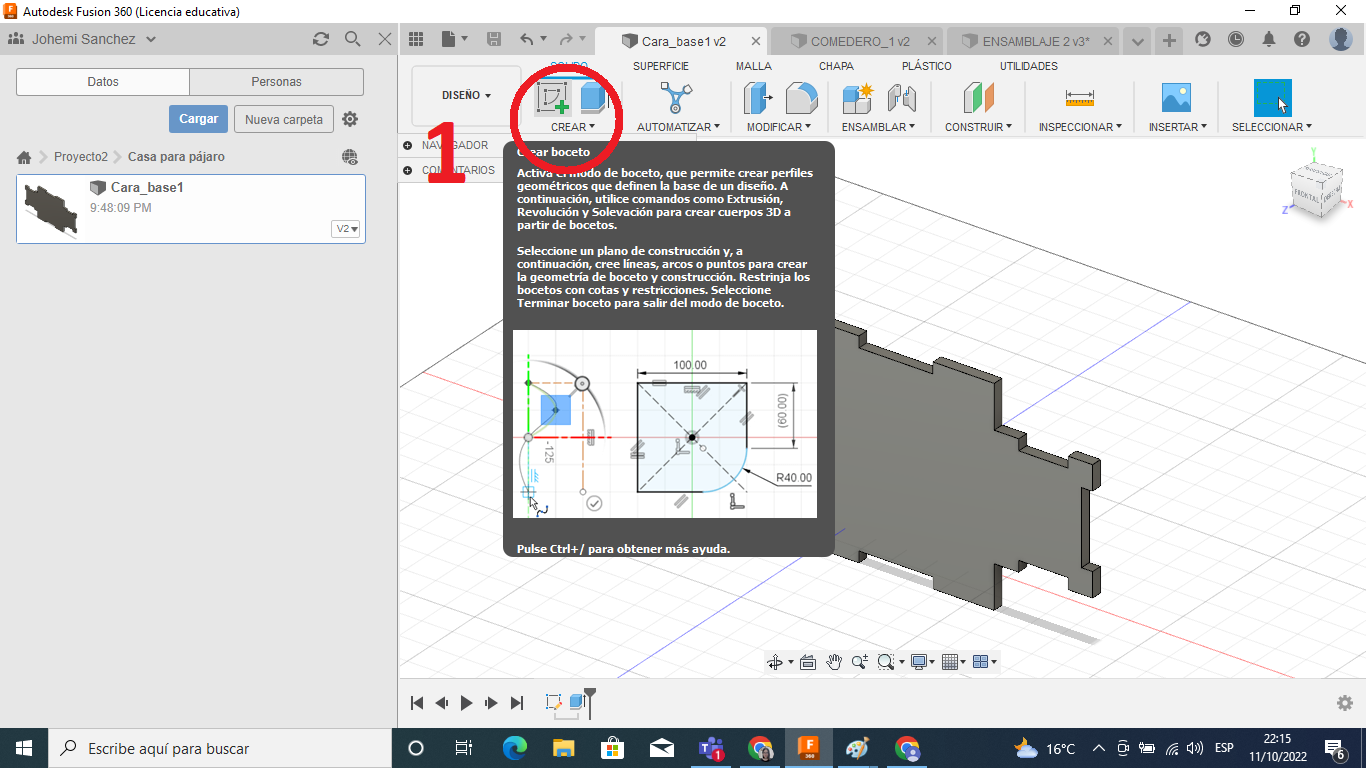The height and width of the screenshot is (768, 1366).
Task: Click the job status clock icon
Action: coord(1236,39)
